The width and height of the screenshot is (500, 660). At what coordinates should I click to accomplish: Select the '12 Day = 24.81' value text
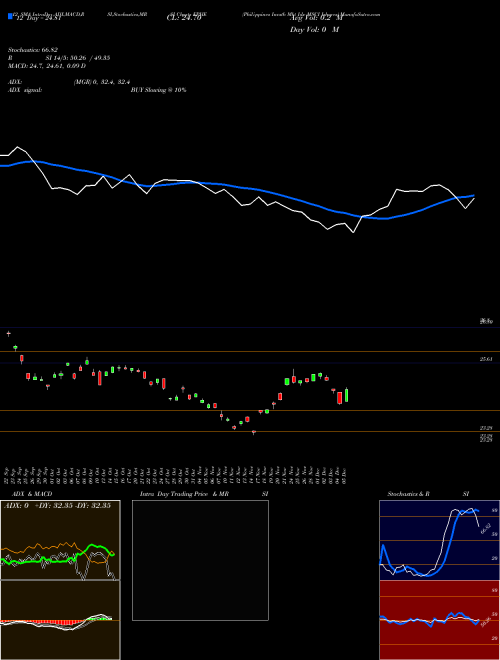point(39,18)
